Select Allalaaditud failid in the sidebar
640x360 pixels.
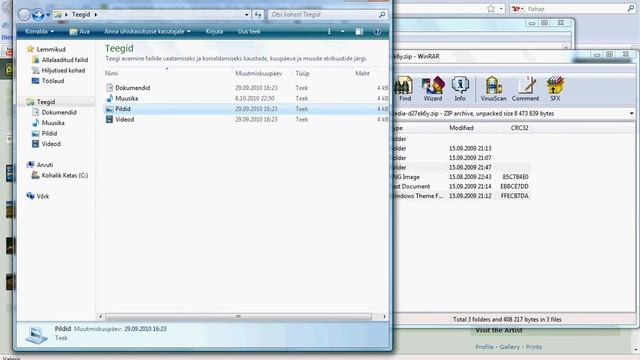pyautogui.click(x=60, y=60)
